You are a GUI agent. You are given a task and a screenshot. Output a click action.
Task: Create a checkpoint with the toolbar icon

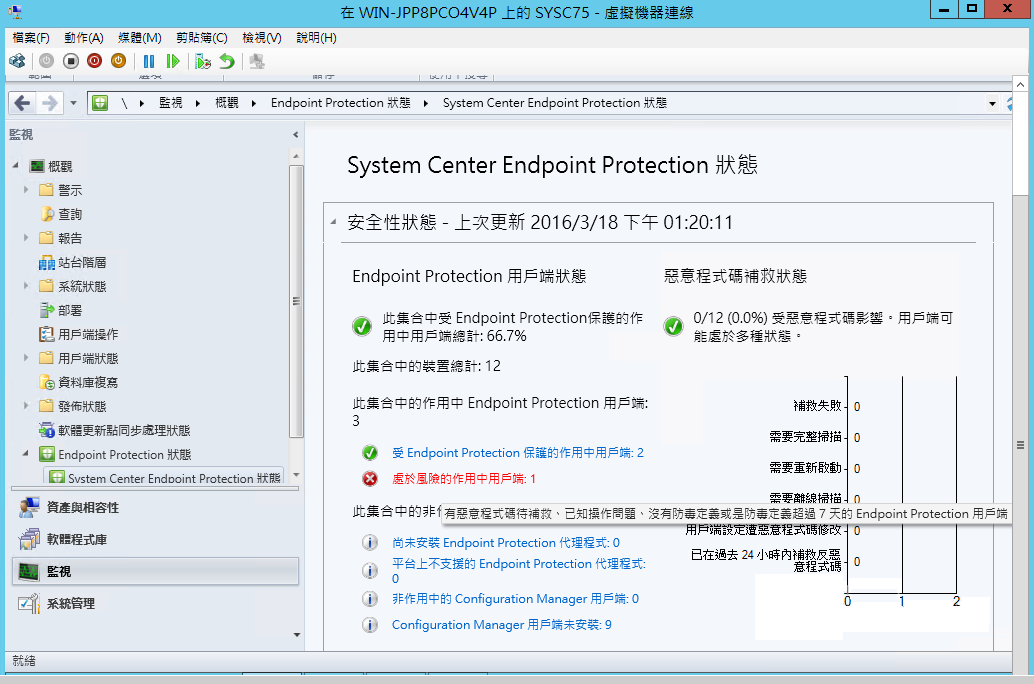[x=203, y=61]
